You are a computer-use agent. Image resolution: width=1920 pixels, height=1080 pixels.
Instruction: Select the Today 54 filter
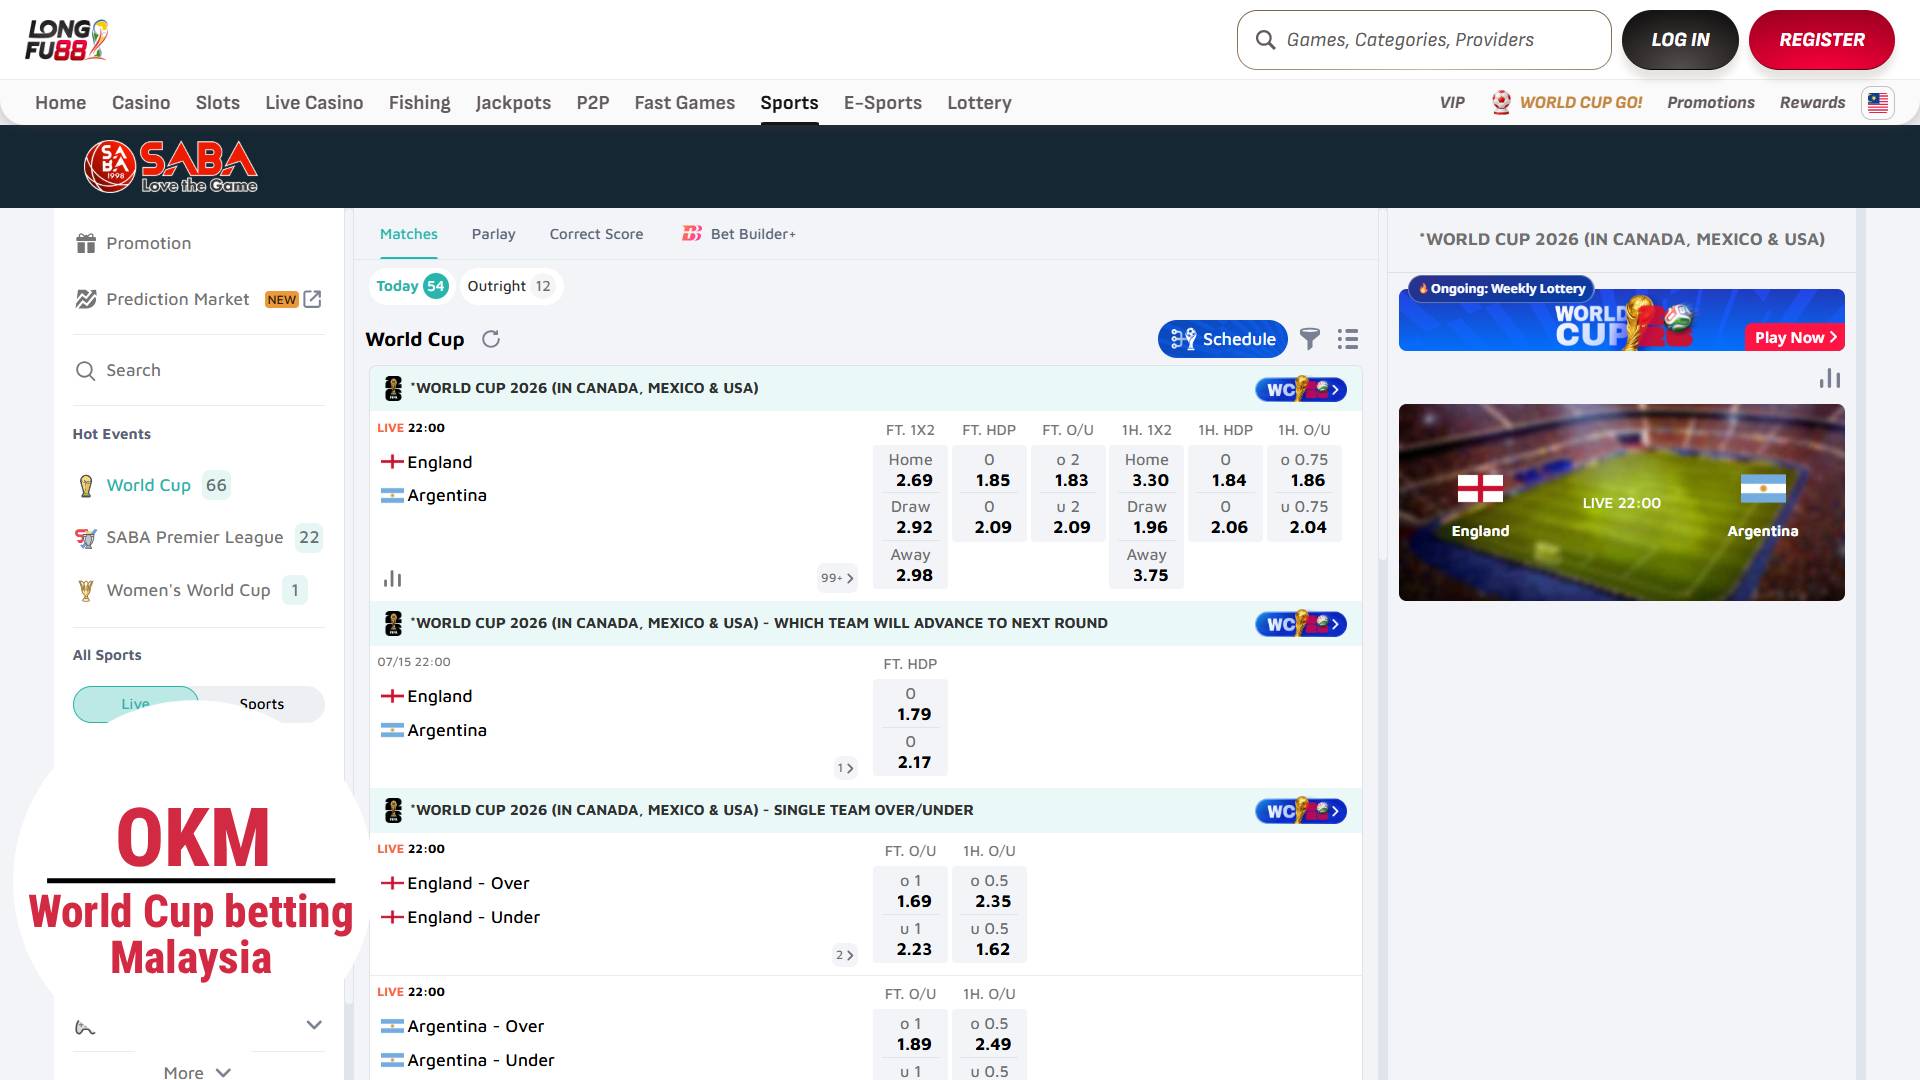click(411, 286)
